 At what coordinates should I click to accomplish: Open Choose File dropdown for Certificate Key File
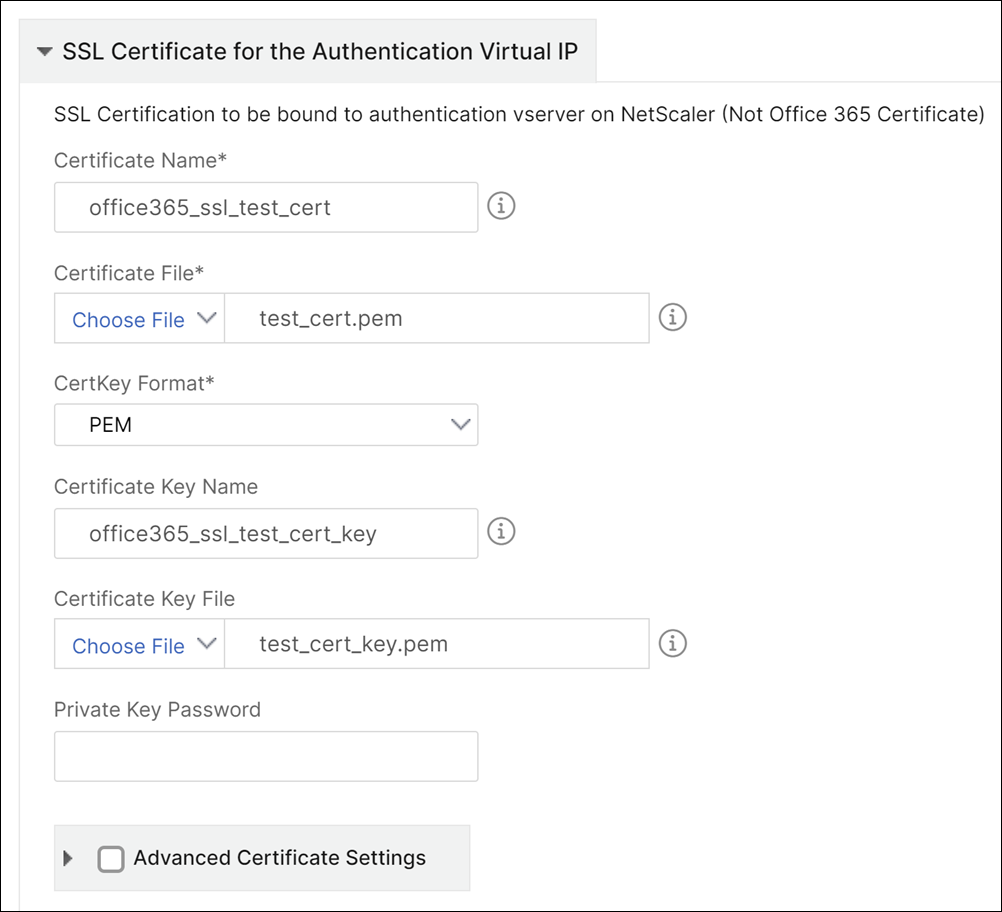click(x=139, y=644)
